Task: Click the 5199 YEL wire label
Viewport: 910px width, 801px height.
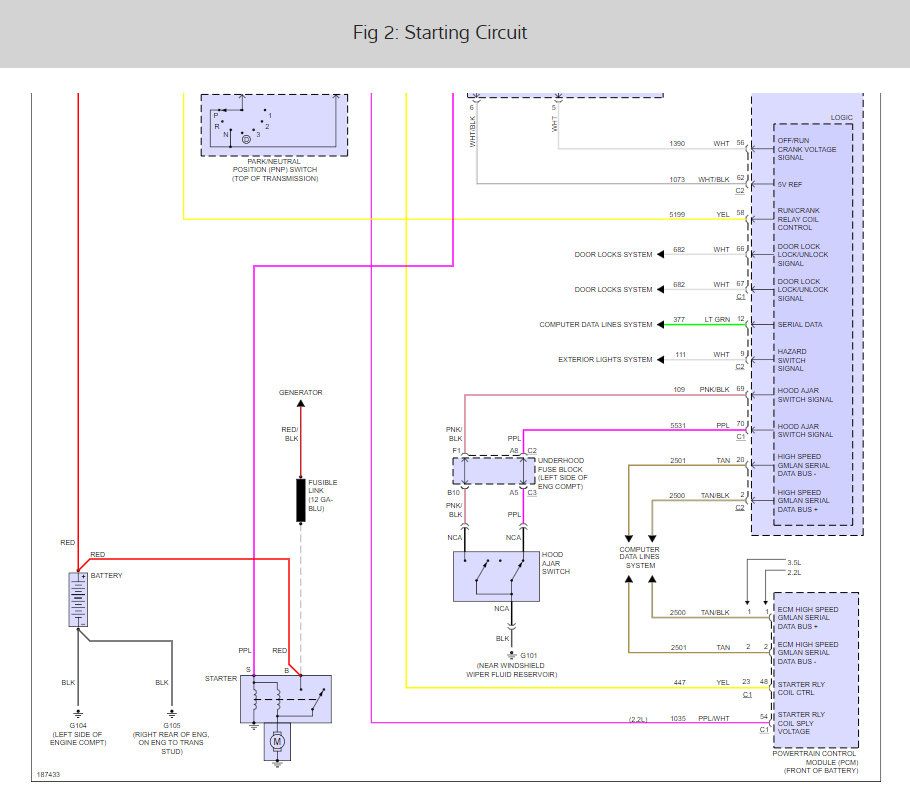Action: tap(699, 214)
